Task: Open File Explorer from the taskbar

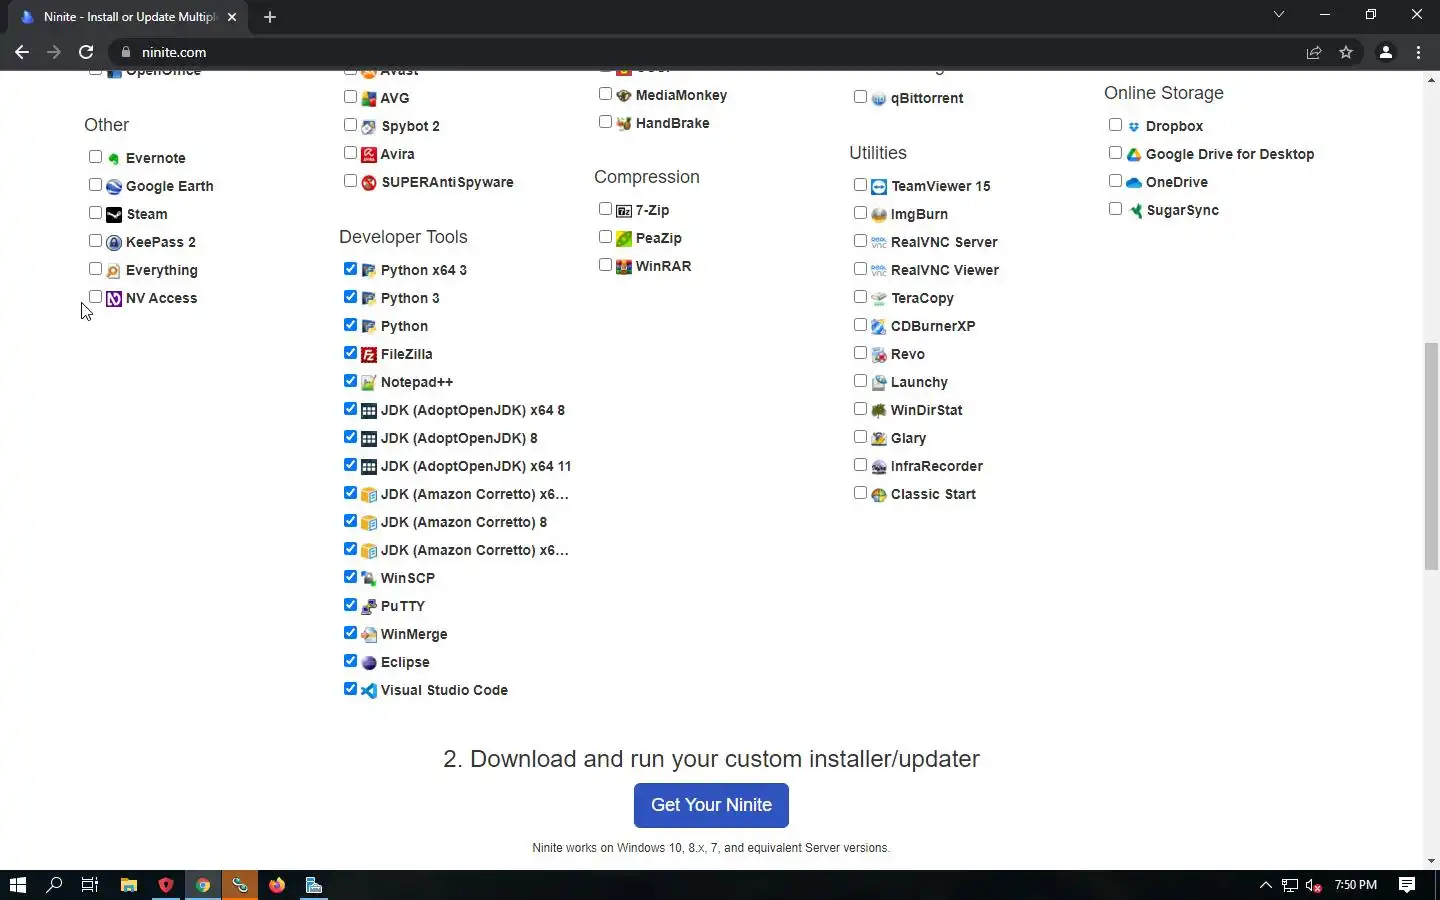Action: click(128, 885)
